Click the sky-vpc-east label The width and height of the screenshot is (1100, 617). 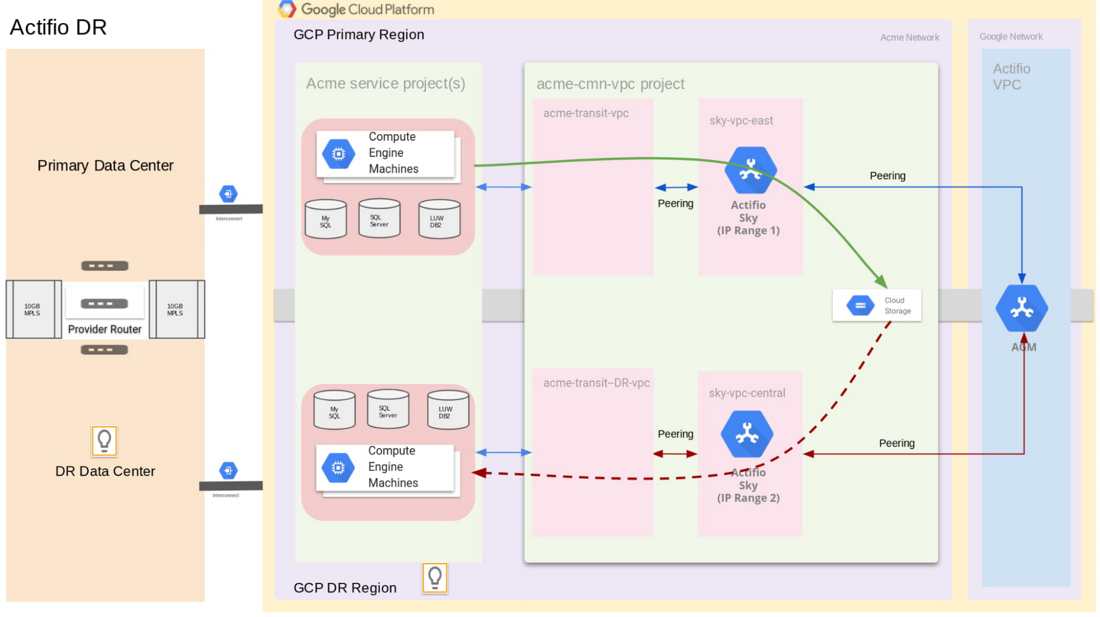pyautogui.click(x=741, y=121)
